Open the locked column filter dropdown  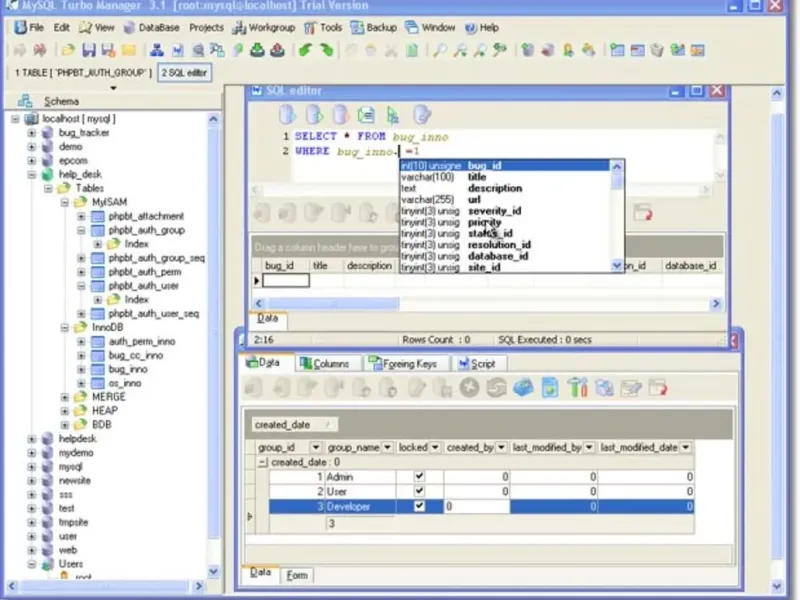pyautogui.click(x=435, y=447)
